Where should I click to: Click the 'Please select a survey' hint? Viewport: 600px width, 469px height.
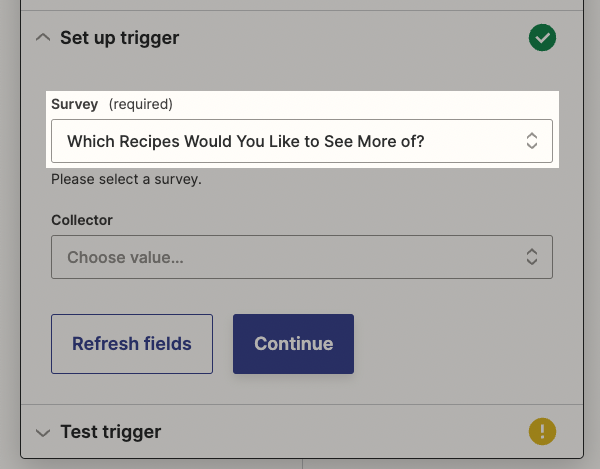click(126, 180)
